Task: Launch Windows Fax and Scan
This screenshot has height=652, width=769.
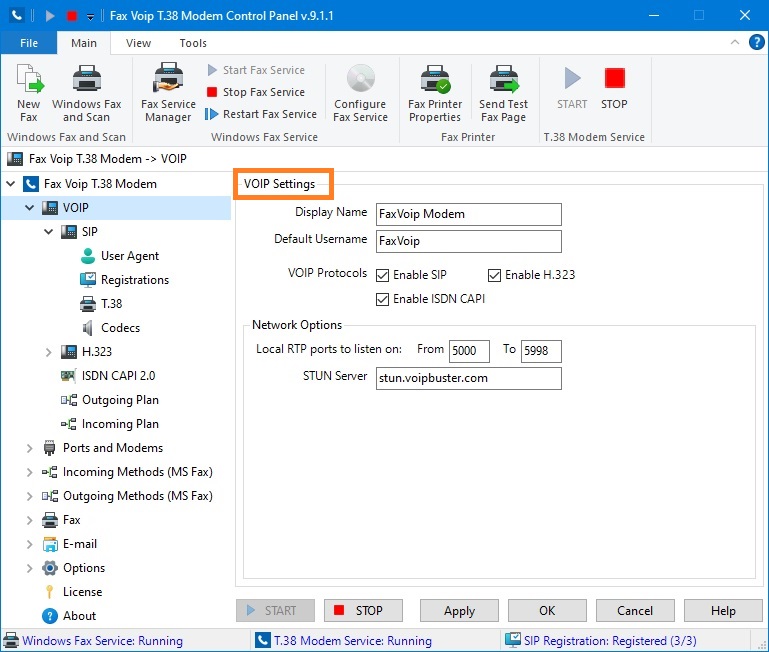Action: tap(87, 93)
